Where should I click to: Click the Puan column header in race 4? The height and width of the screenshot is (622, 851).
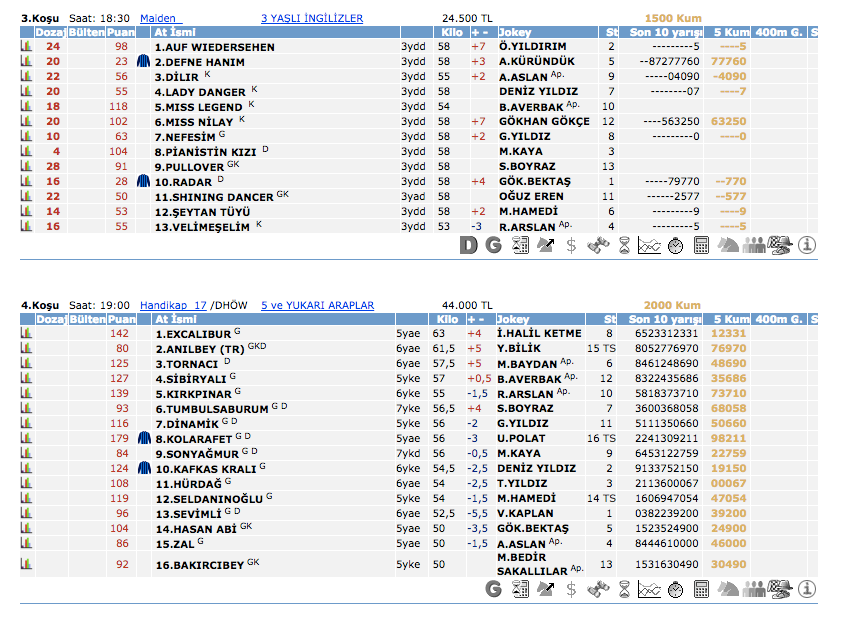tap(121, 318)
